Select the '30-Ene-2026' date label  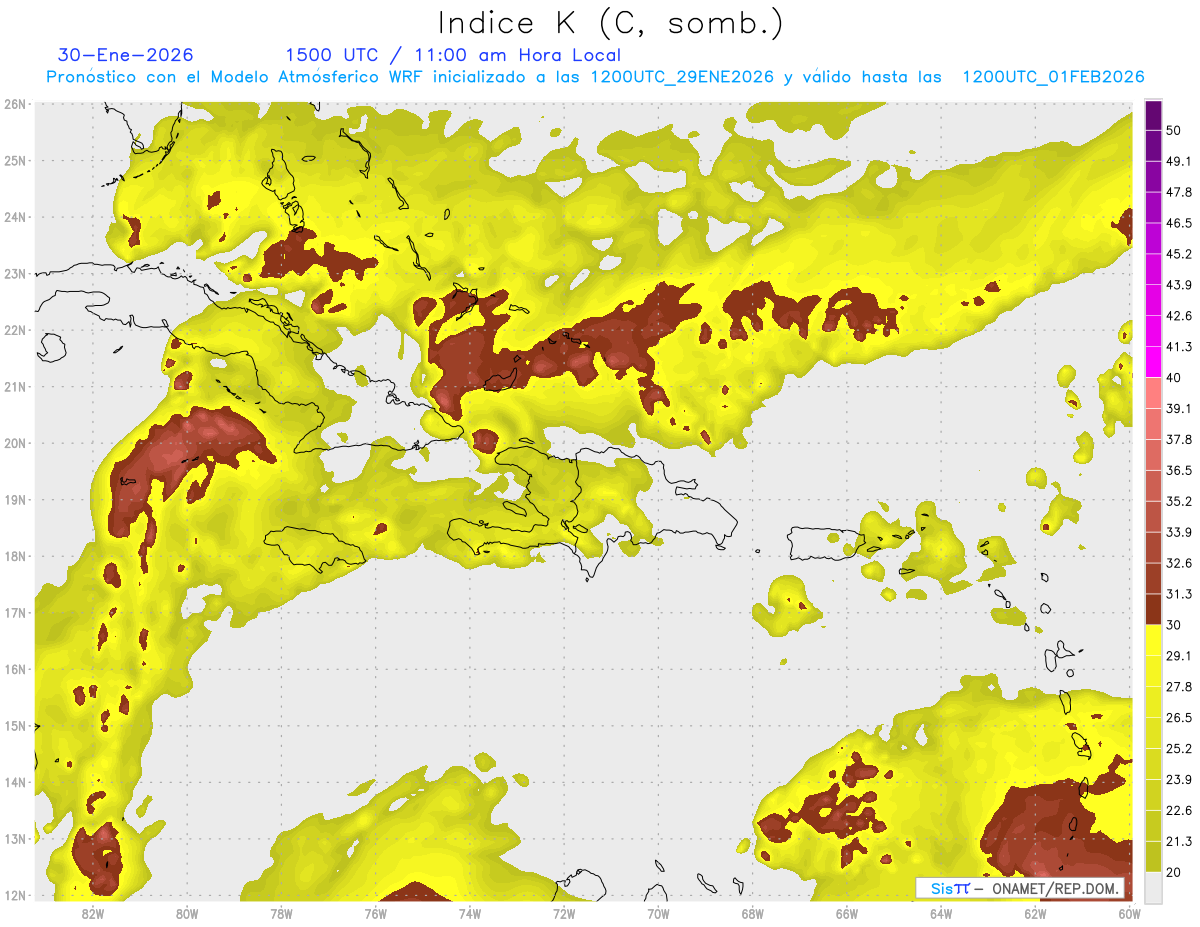pyautogui.click(x=126, y=55)
